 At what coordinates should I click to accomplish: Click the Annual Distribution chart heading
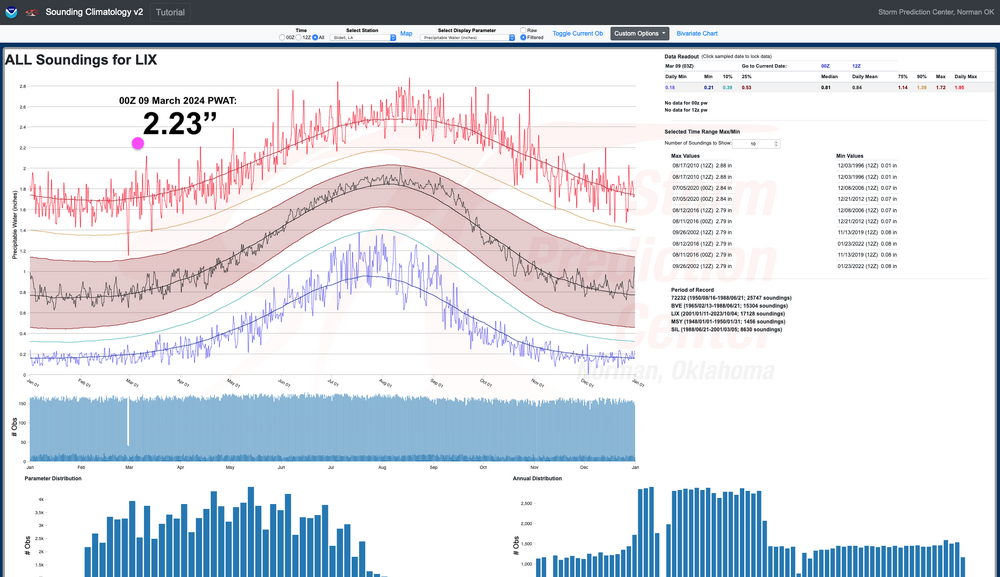click(537, 478)
